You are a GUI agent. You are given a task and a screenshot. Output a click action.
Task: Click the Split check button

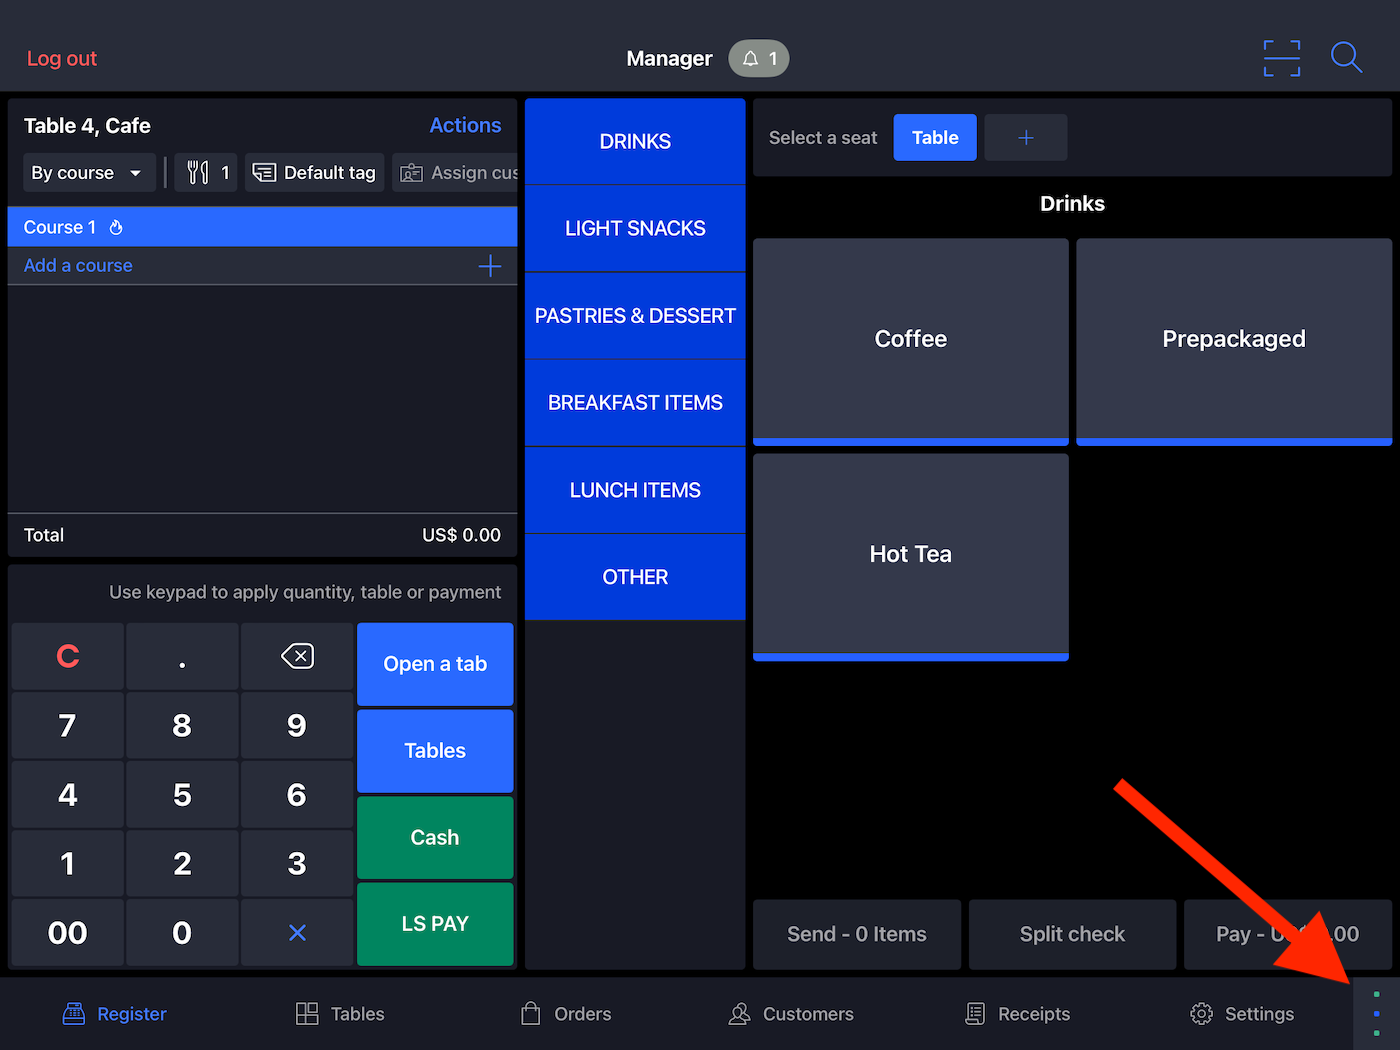[x=1072, y=934]
